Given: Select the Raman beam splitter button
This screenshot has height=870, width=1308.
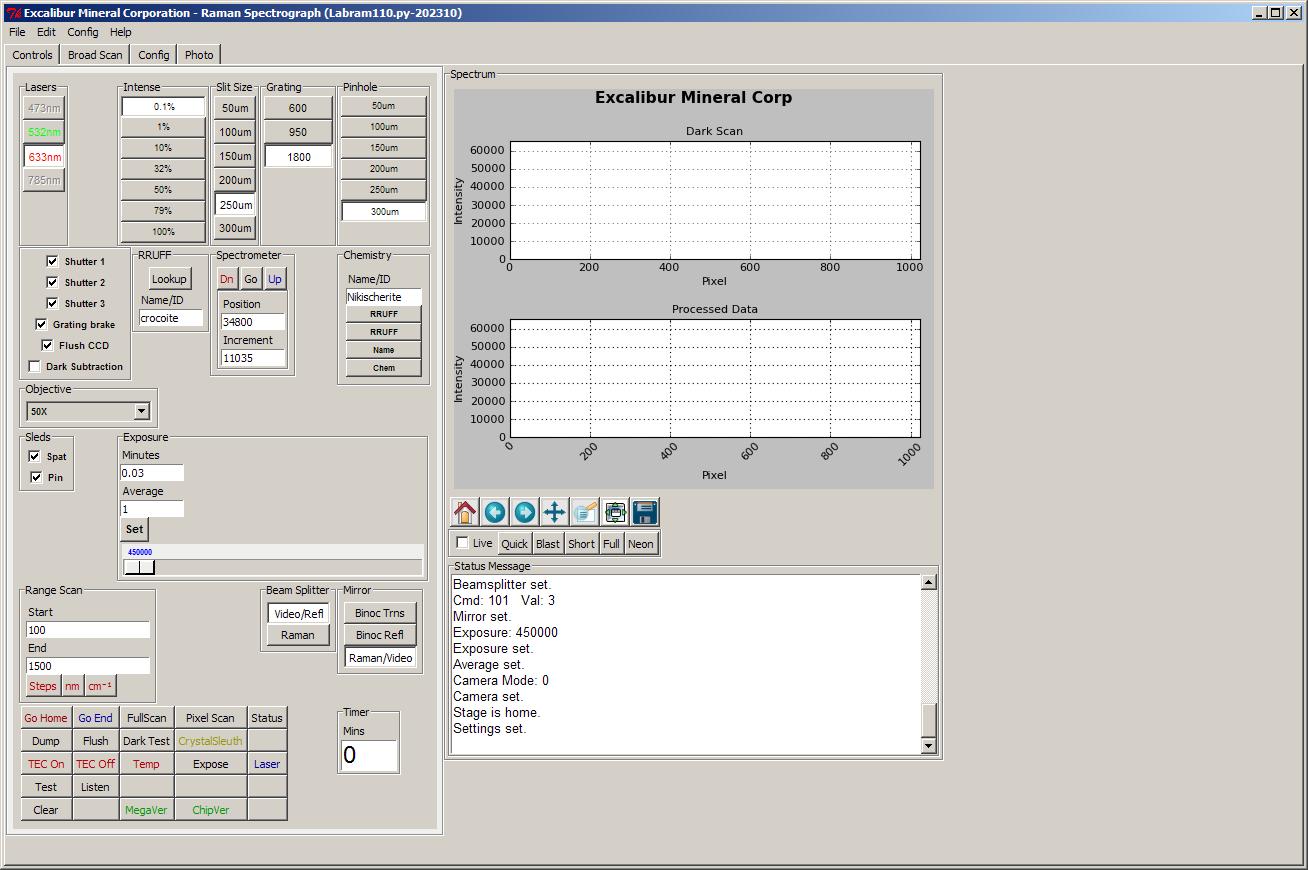Looking at the screenshot, I should point(298,635).
